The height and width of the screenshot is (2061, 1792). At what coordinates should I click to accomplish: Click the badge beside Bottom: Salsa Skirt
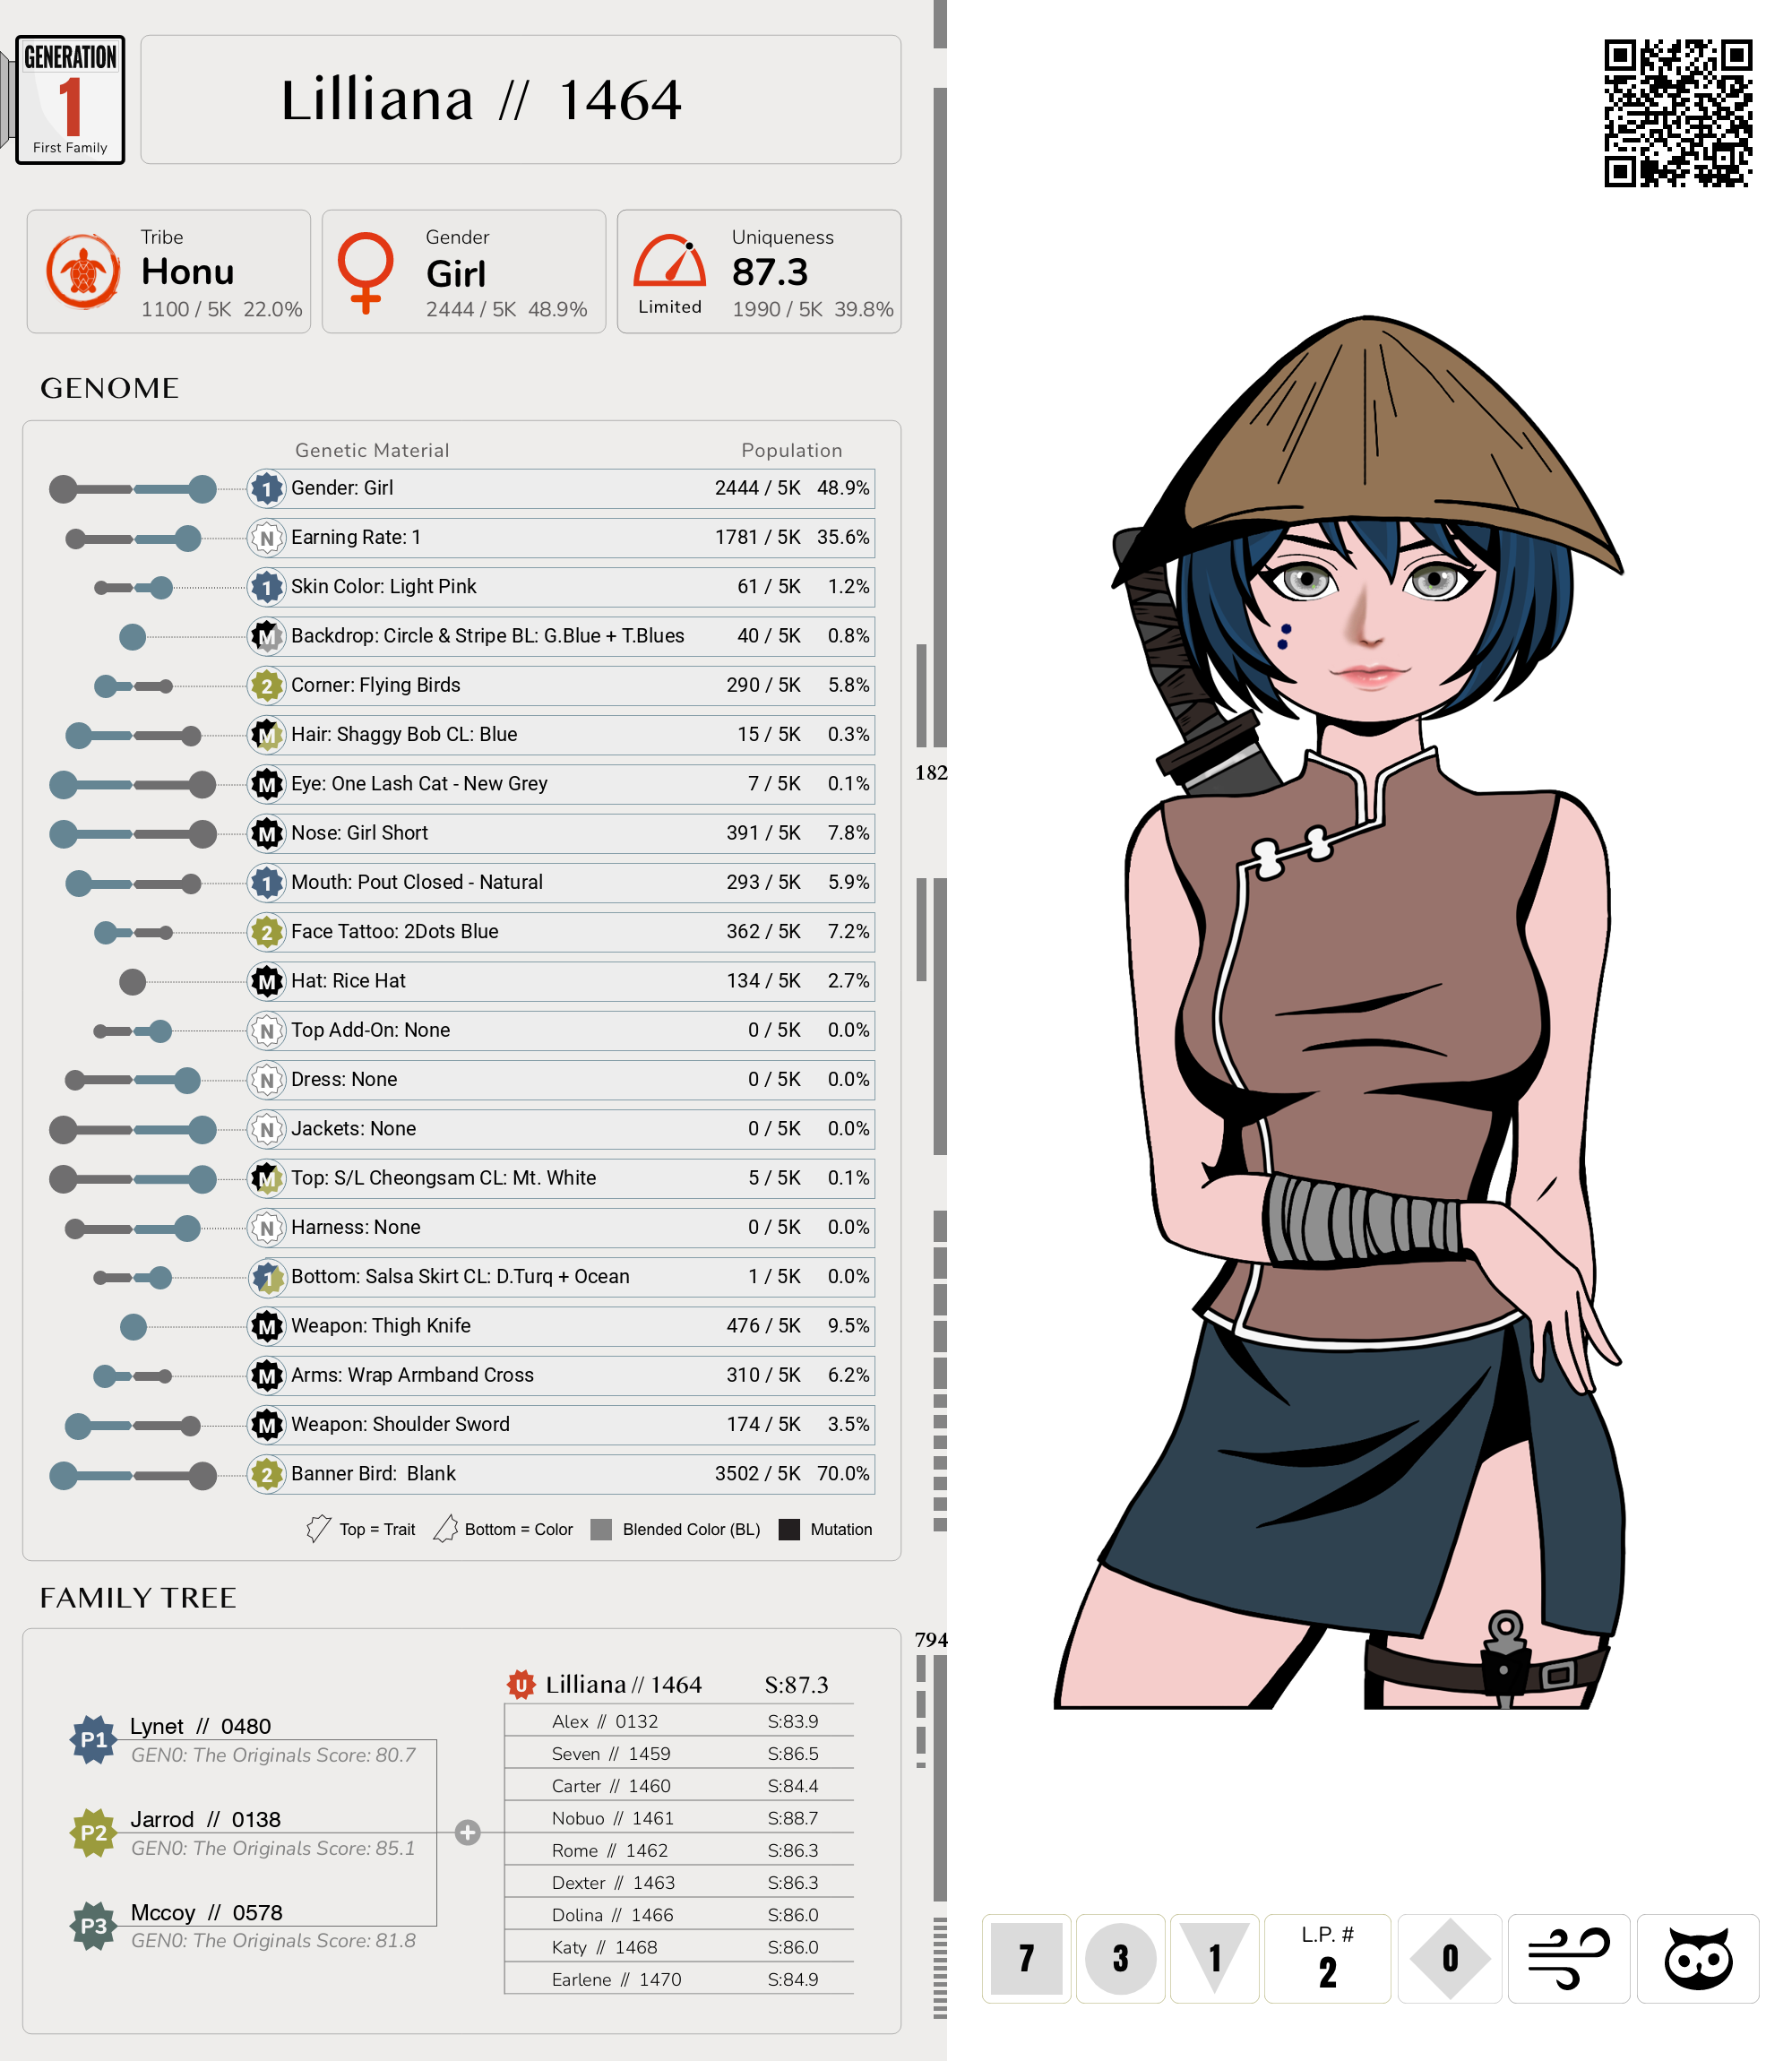point(266,1277)
